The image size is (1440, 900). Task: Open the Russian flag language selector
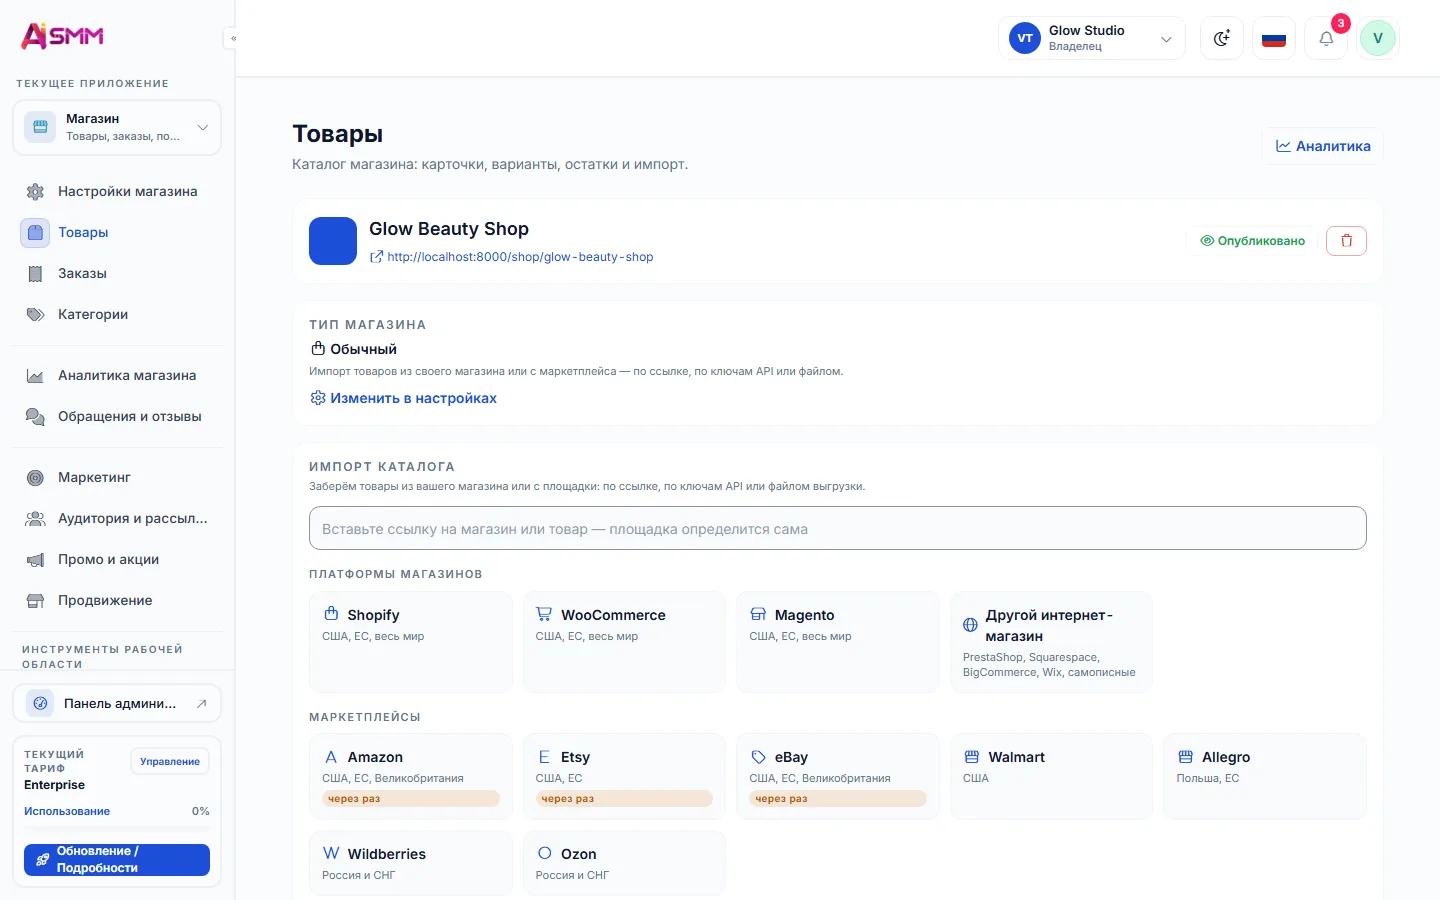(1274, 38)
